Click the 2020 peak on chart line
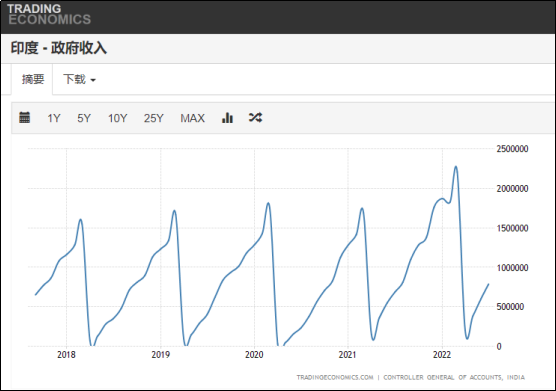This screenshot has height=391, width=556. 268,203
